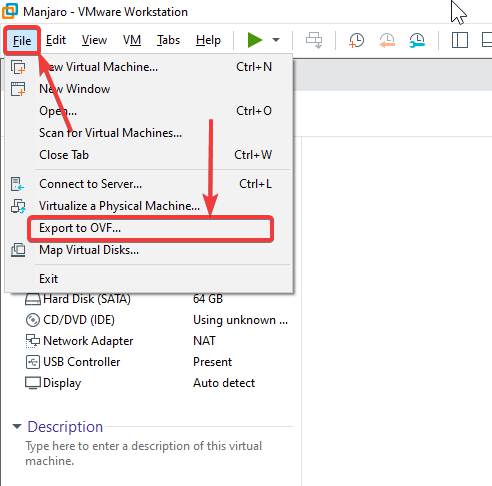492x486 pixels.
Task: Click the Network Adapter icon
Action: point(33,341)
